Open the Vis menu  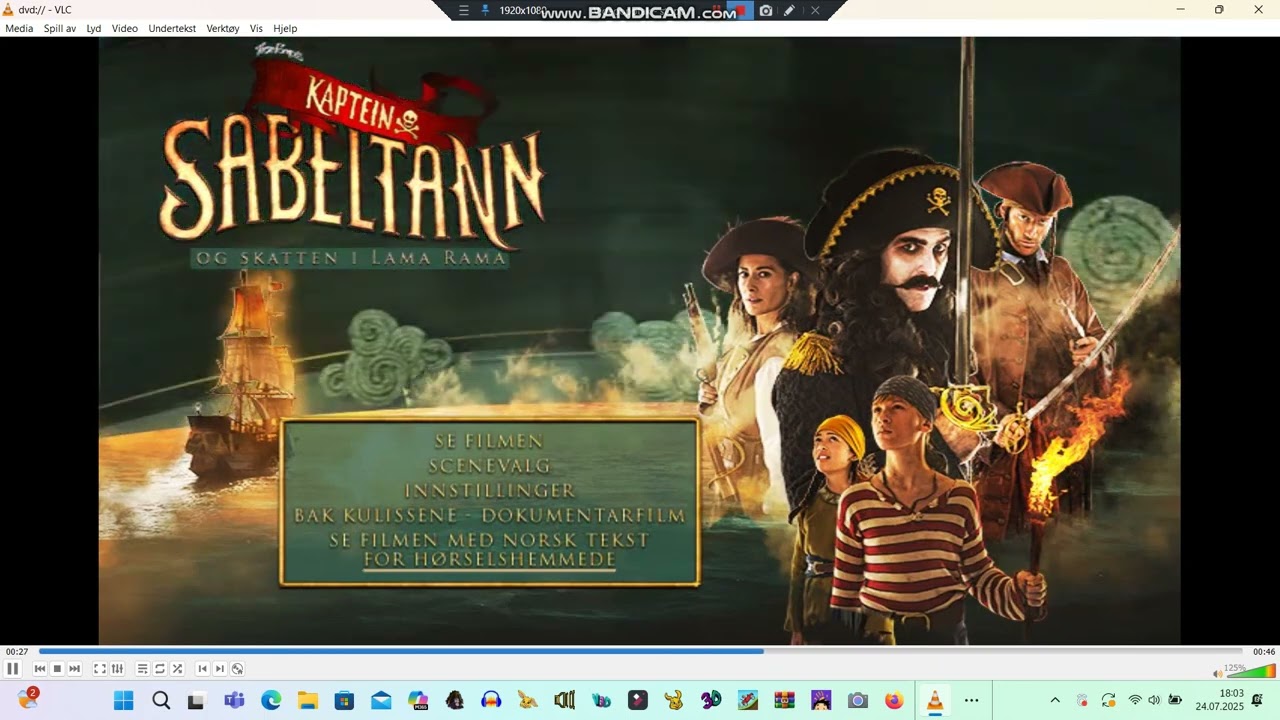(256, 28)
